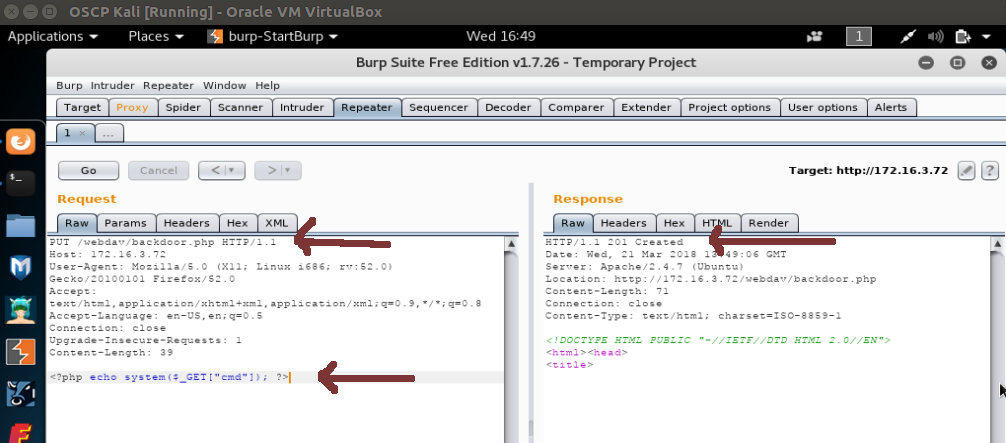Switch to the Proxy tab
This screenshot has height=443, width=1006.
pyautogui.click(x=133, y=107)
